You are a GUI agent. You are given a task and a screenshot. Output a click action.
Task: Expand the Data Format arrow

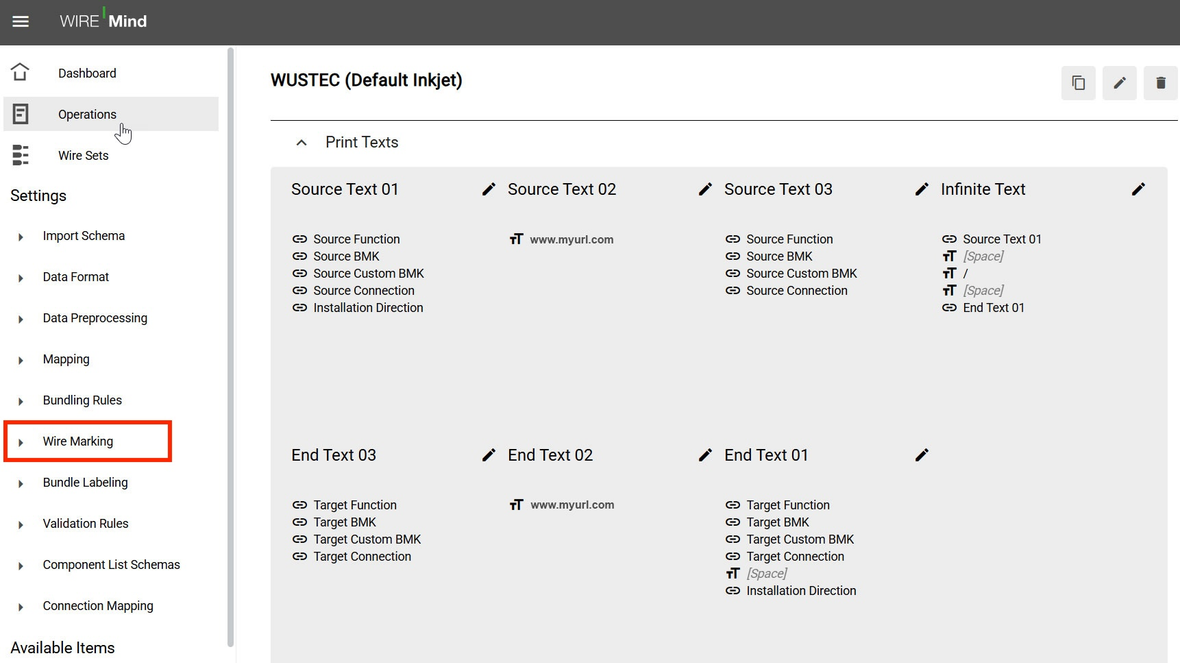(x=20, y=278)
